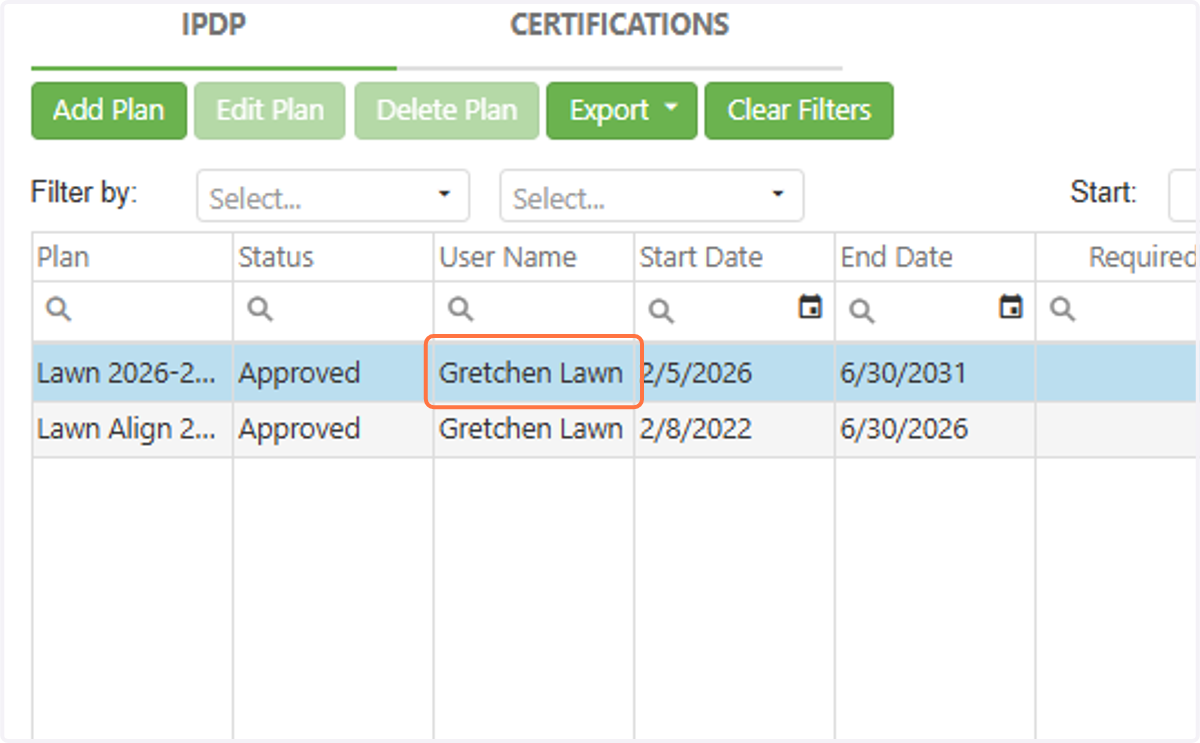
Task: Click the search icon under Plan column
Action: [x=59, y=310]
